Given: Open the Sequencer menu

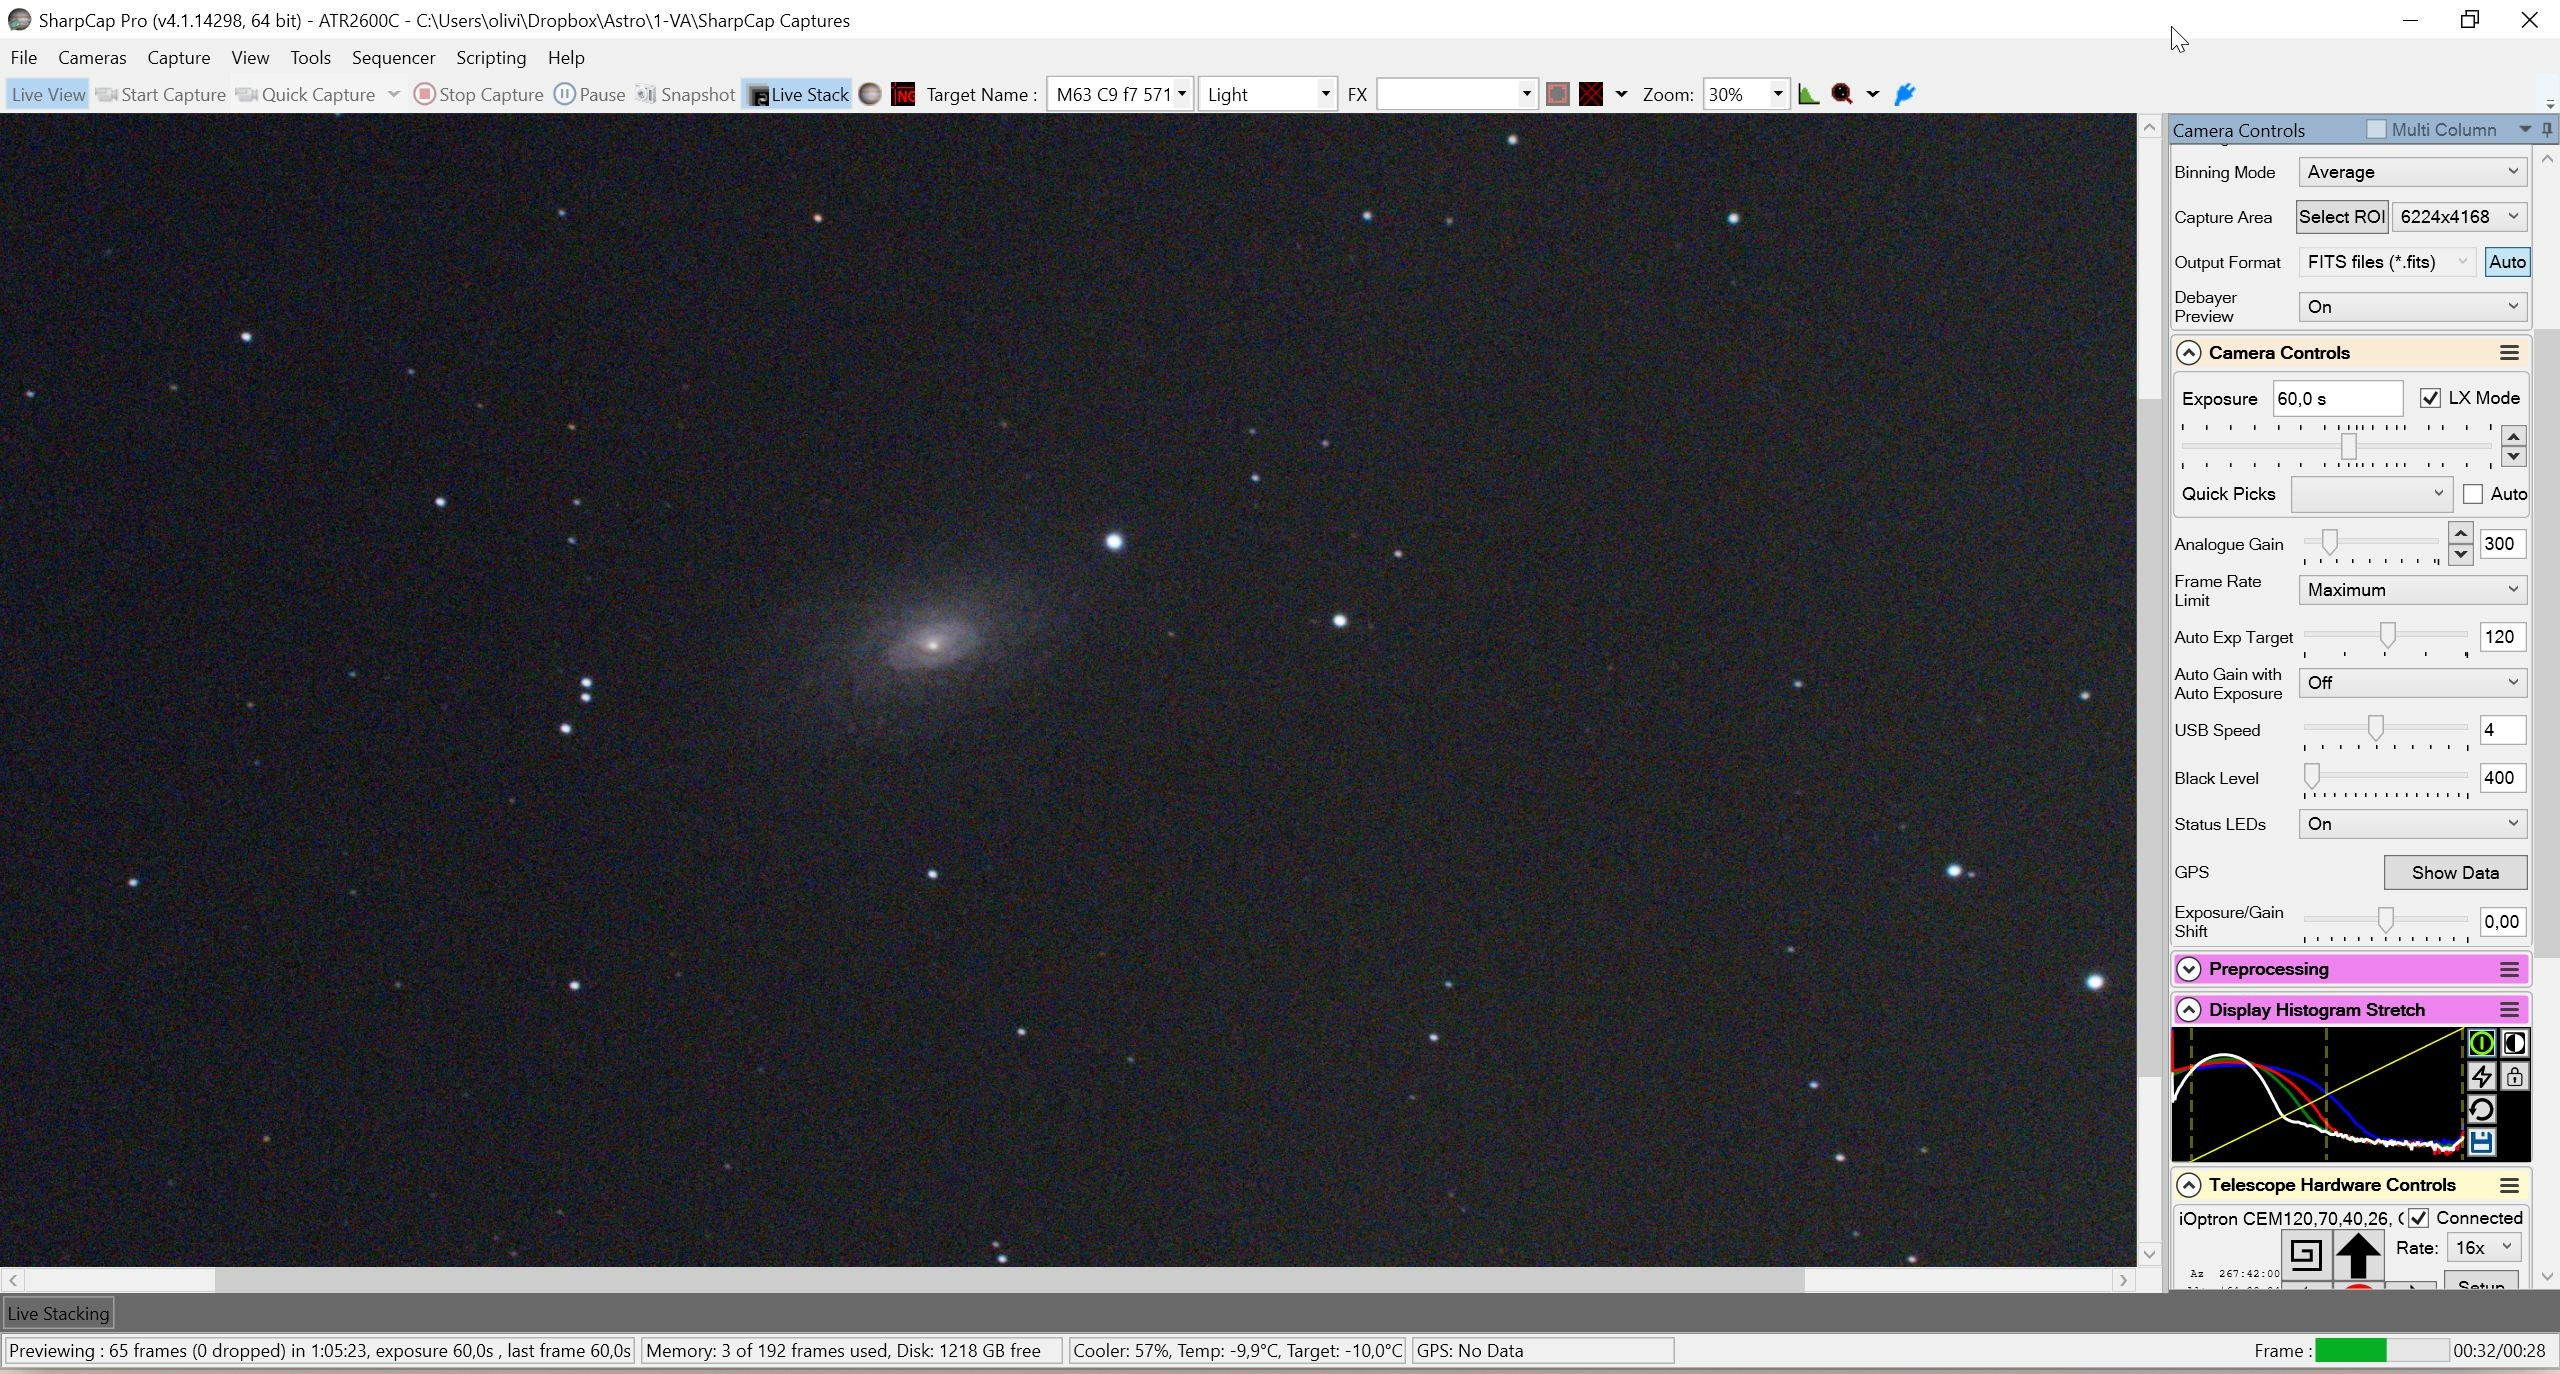Looking at the screenshot, I should point(393,57).
